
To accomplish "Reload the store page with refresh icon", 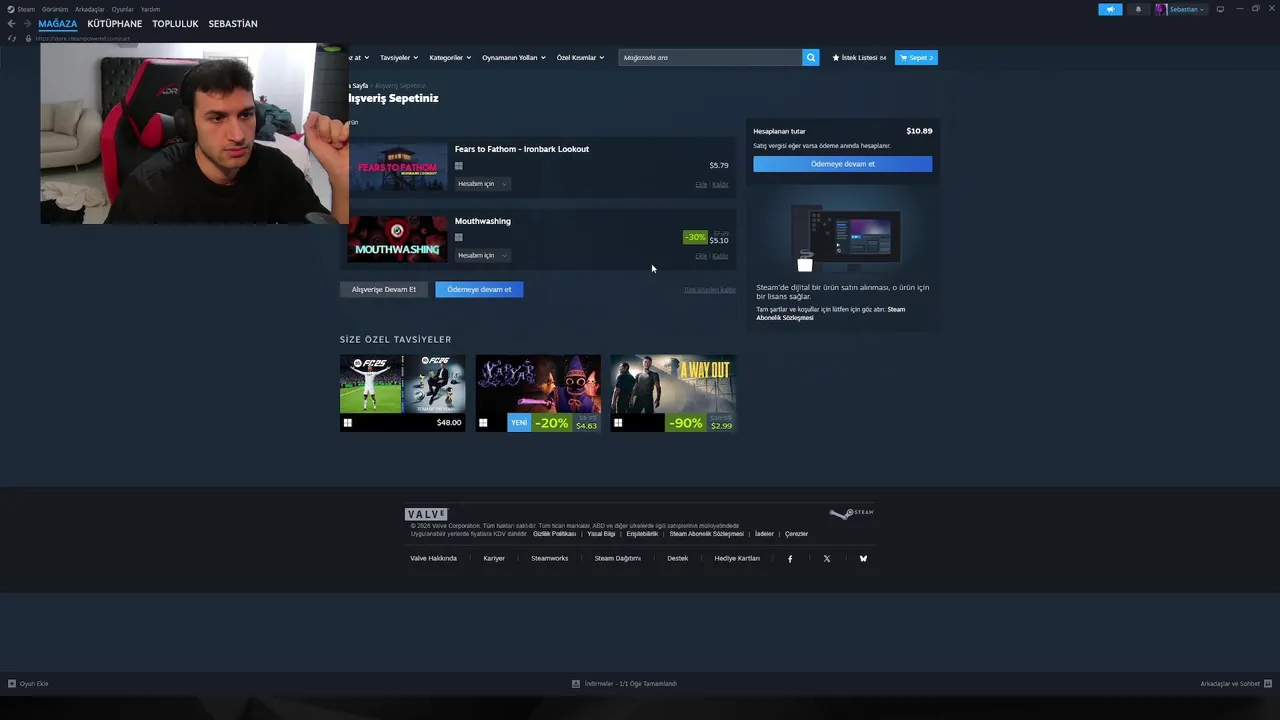I will 11,38.
